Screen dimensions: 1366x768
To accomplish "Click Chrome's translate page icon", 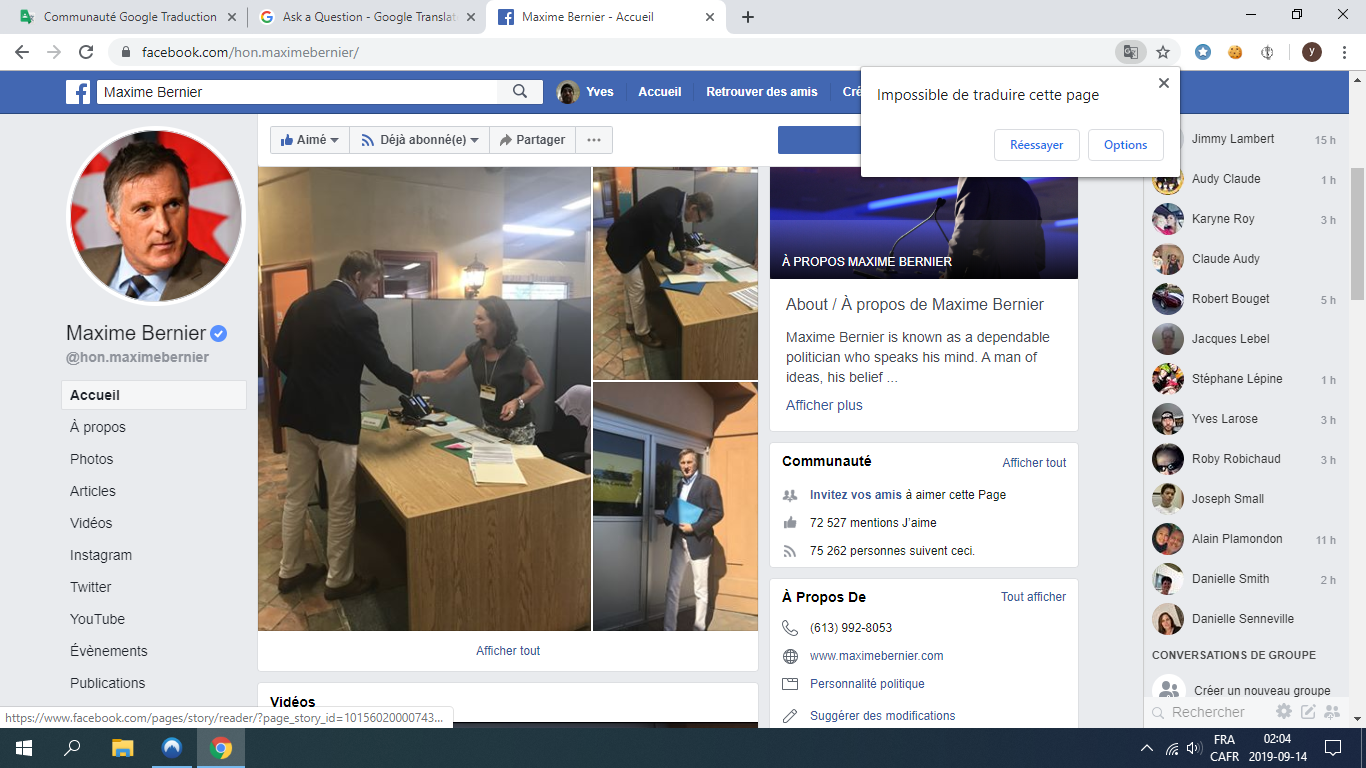I will (x=1130, y=52).
